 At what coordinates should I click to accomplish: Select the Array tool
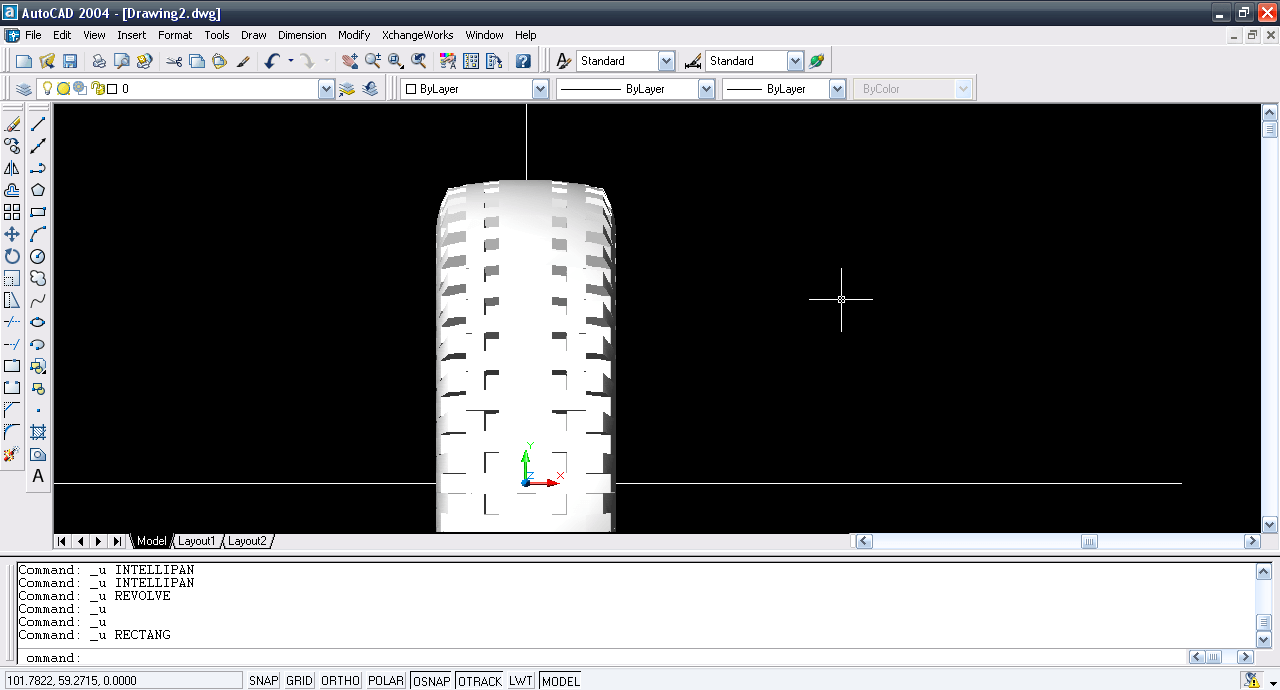[x=12, y=212]
